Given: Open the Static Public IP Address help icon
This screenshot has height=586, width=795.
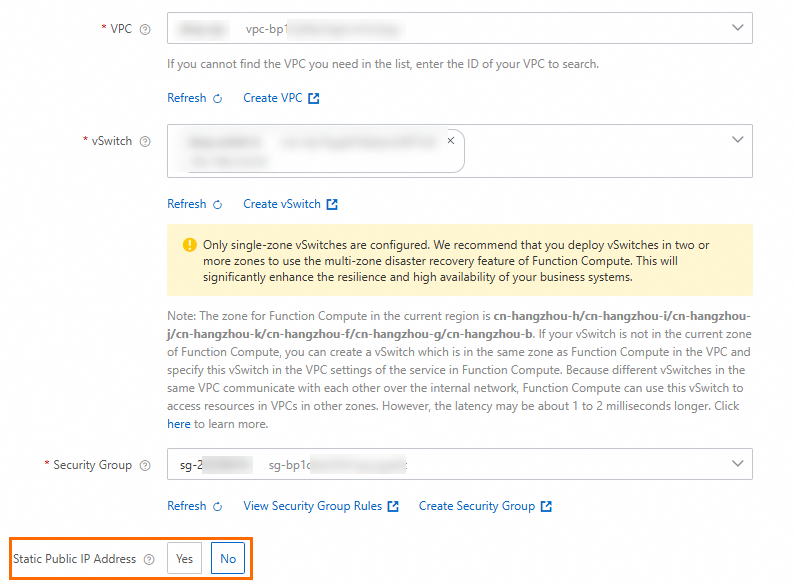Looking at the screenshot, I should click(149, 560).
